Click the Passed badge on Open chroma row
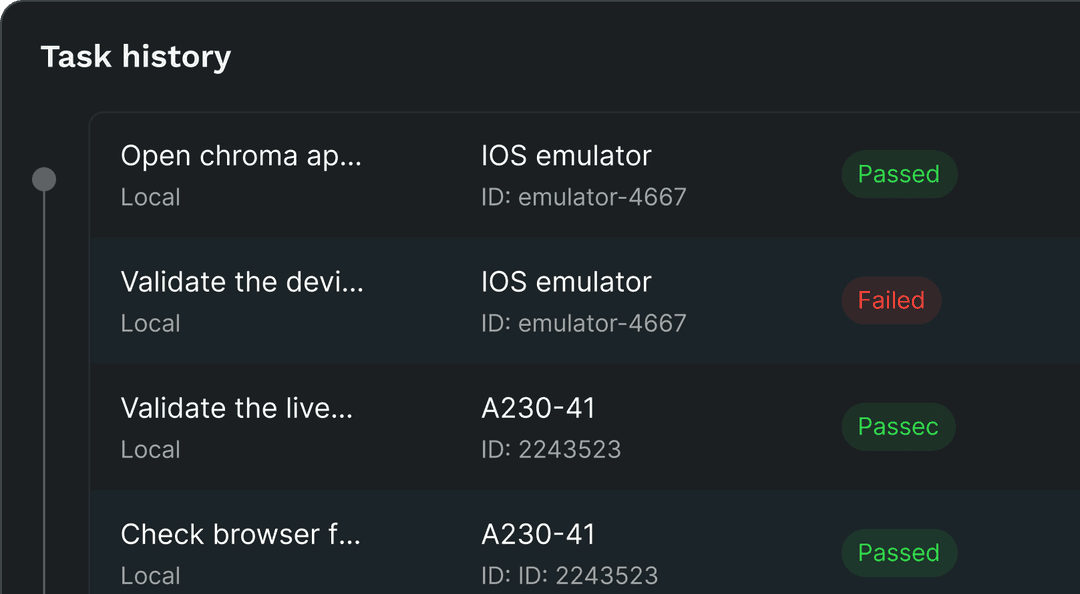The image size is (1080, 594). tap(898, 174)
